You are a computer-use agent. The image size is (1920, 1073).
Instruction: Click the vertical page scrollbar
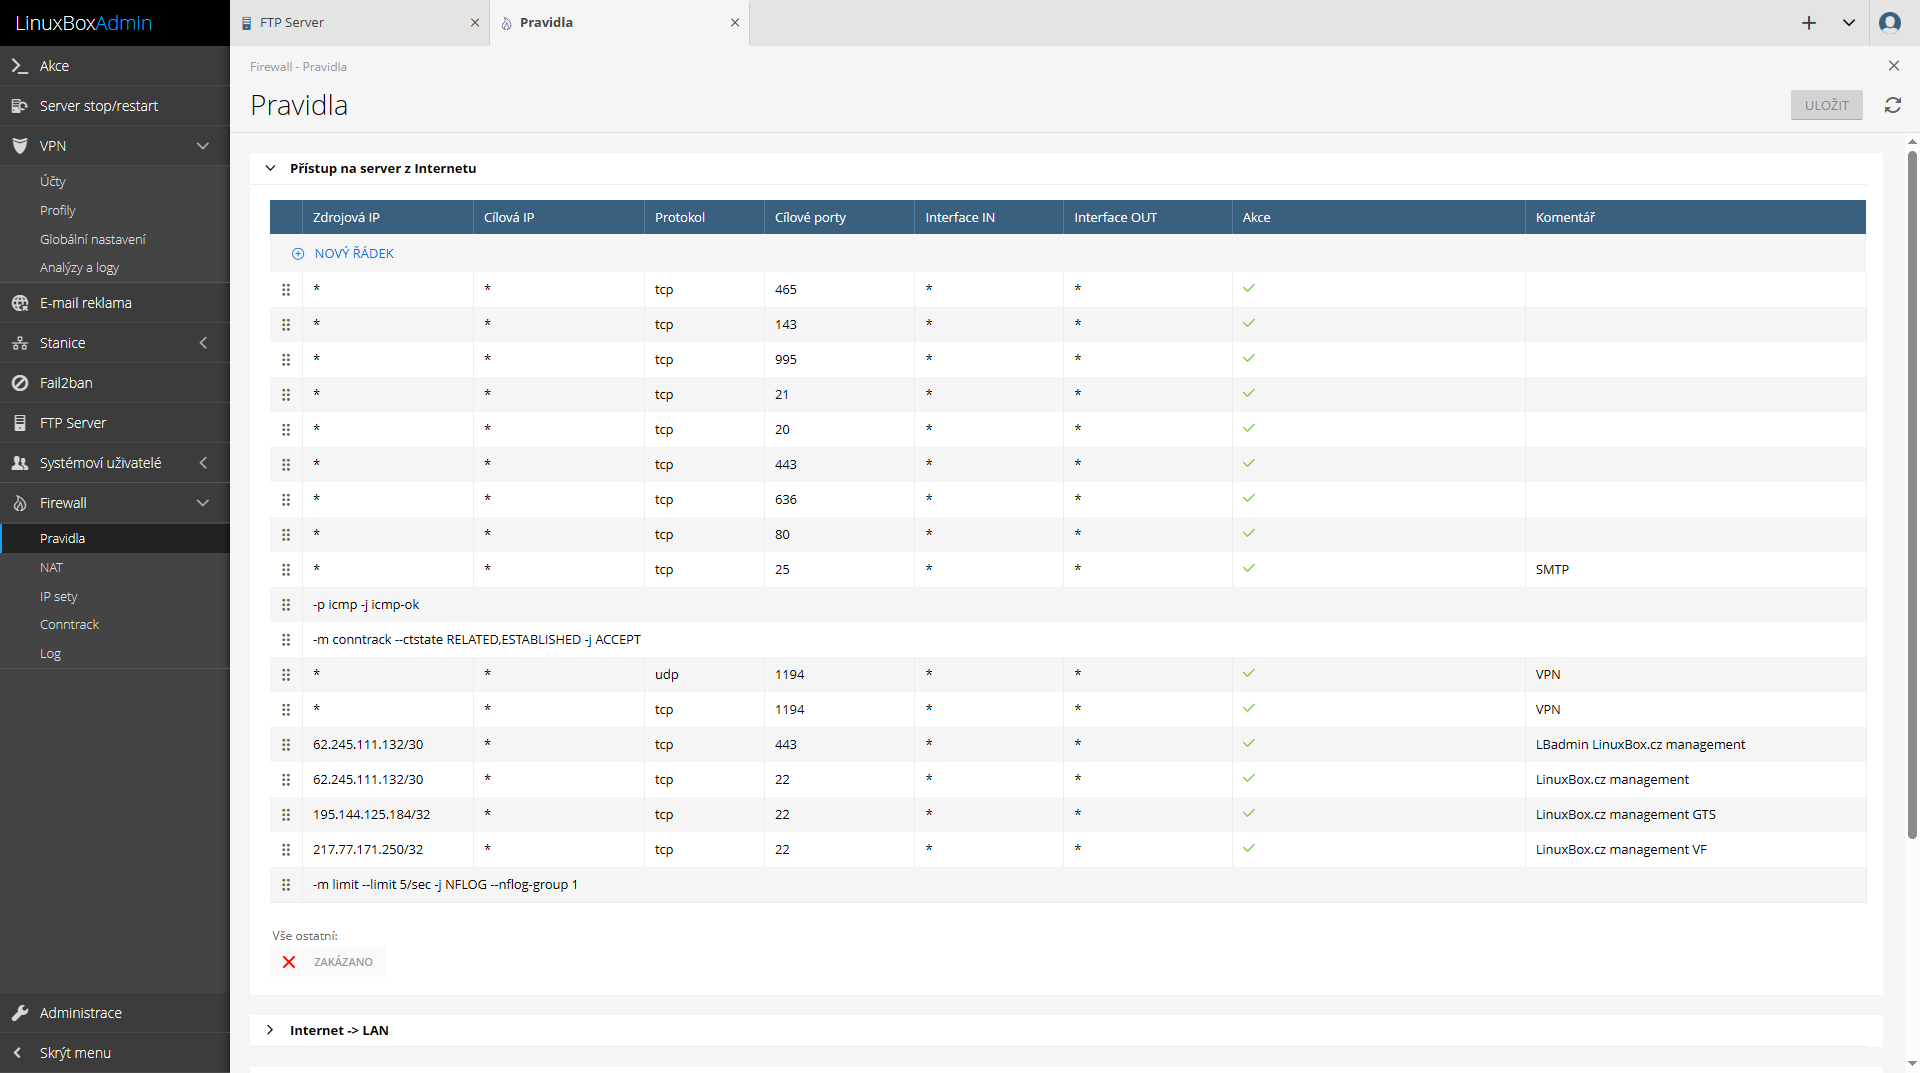pos(1912,494)
